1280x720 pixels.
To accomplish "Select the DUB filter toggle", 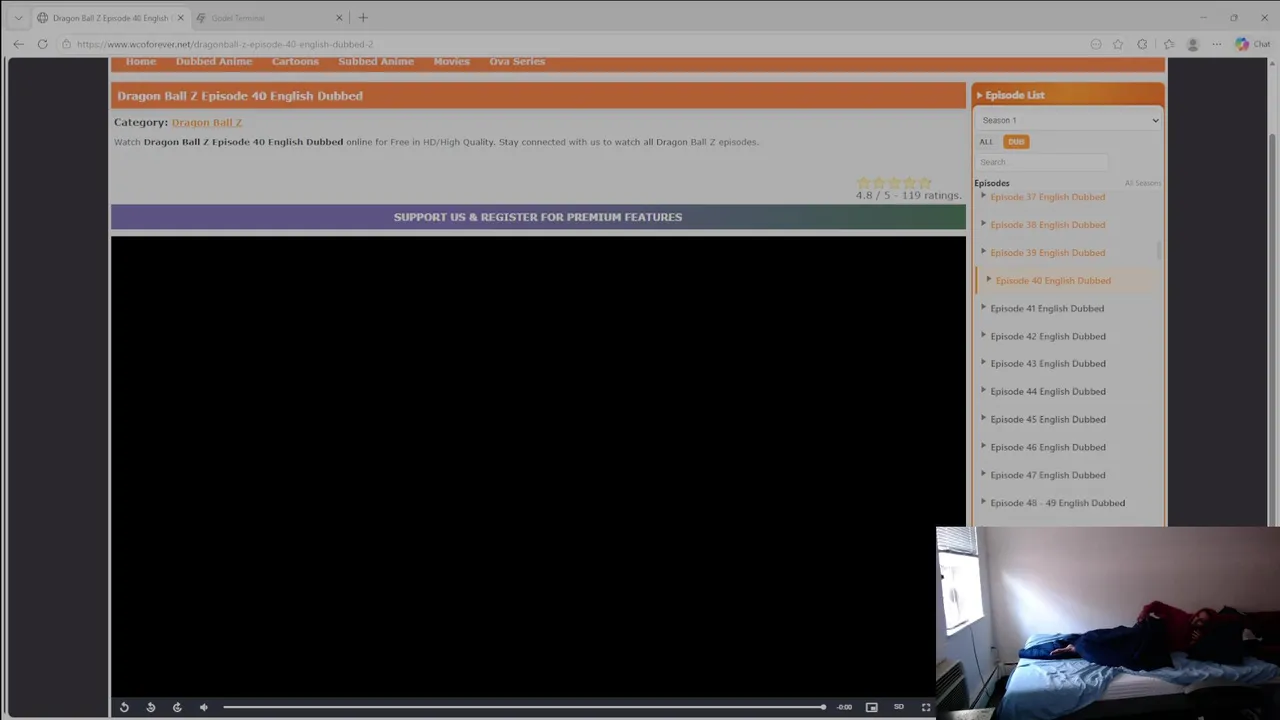I will point(1016,142).
